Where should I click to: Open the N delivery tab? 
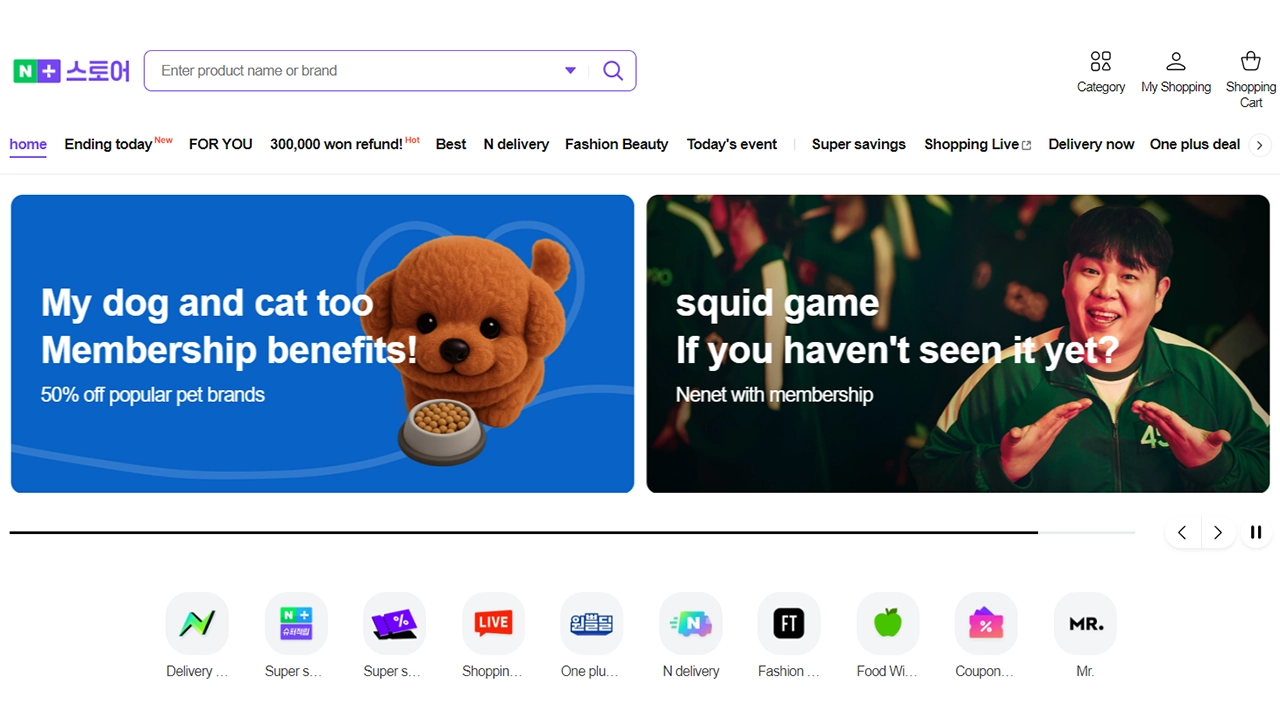coord(516,144)
